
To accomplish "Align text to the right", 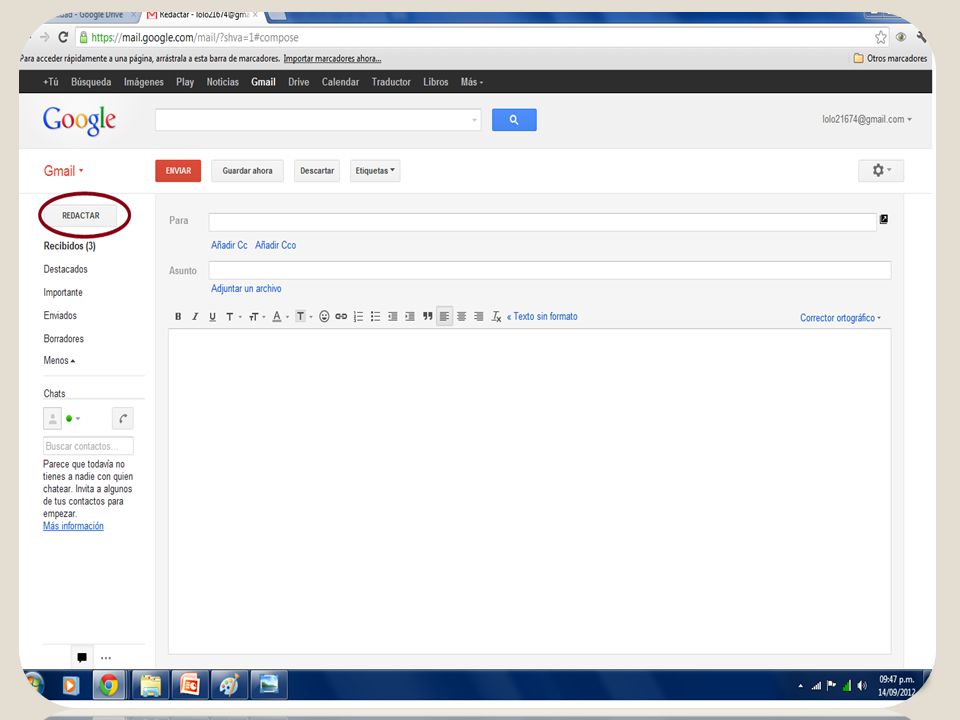I will pos(479,317).
